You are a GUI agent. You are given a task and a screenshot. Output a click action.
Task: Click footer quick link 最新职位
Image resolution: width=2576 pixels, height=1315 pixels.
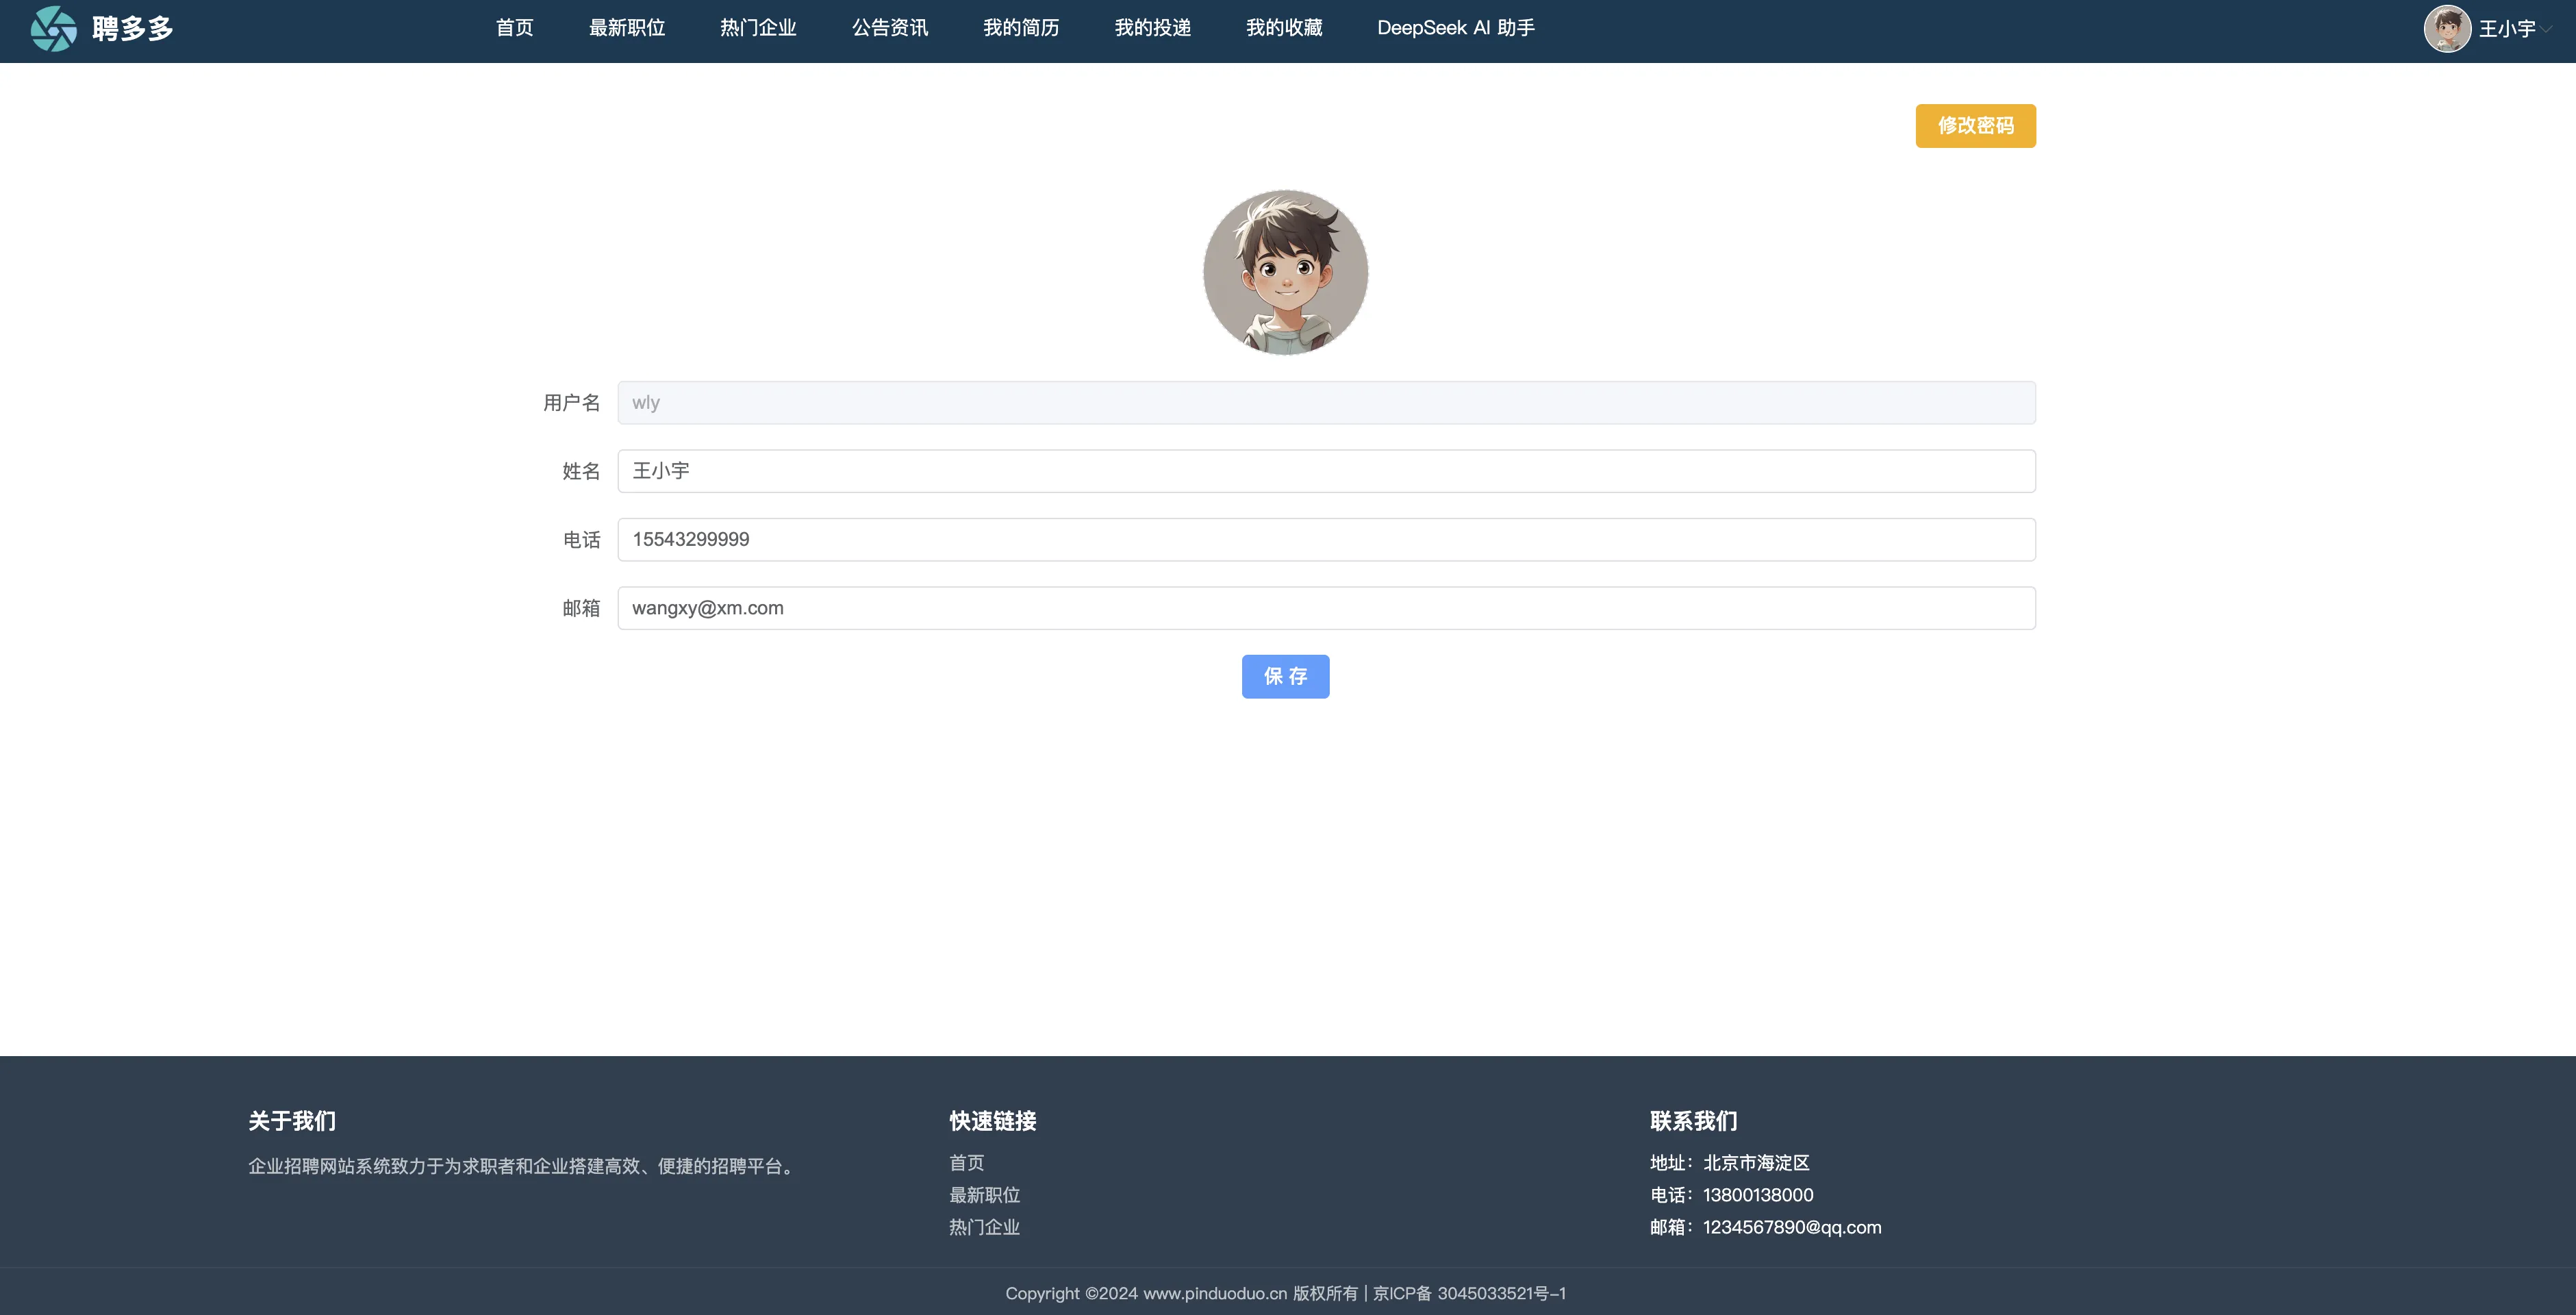(984, 1195)
